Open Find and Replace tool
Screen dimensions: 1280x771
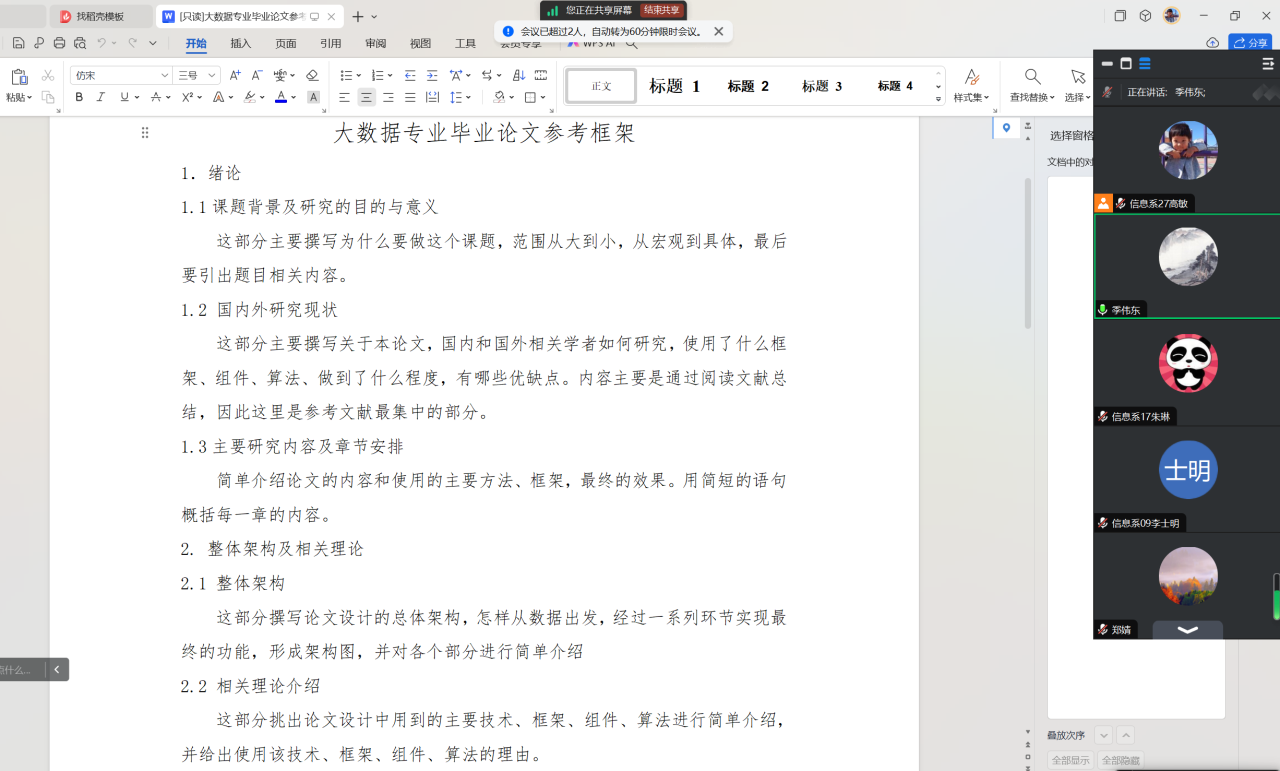click(x=1032, y=86)
